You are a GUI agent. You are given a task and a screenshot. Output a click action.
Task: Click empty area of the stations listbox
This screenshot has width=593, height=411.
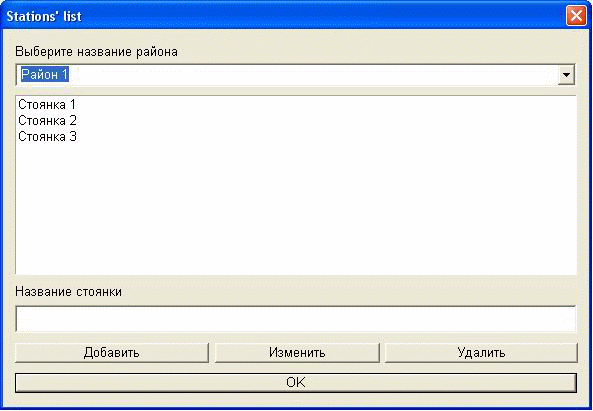296,208
